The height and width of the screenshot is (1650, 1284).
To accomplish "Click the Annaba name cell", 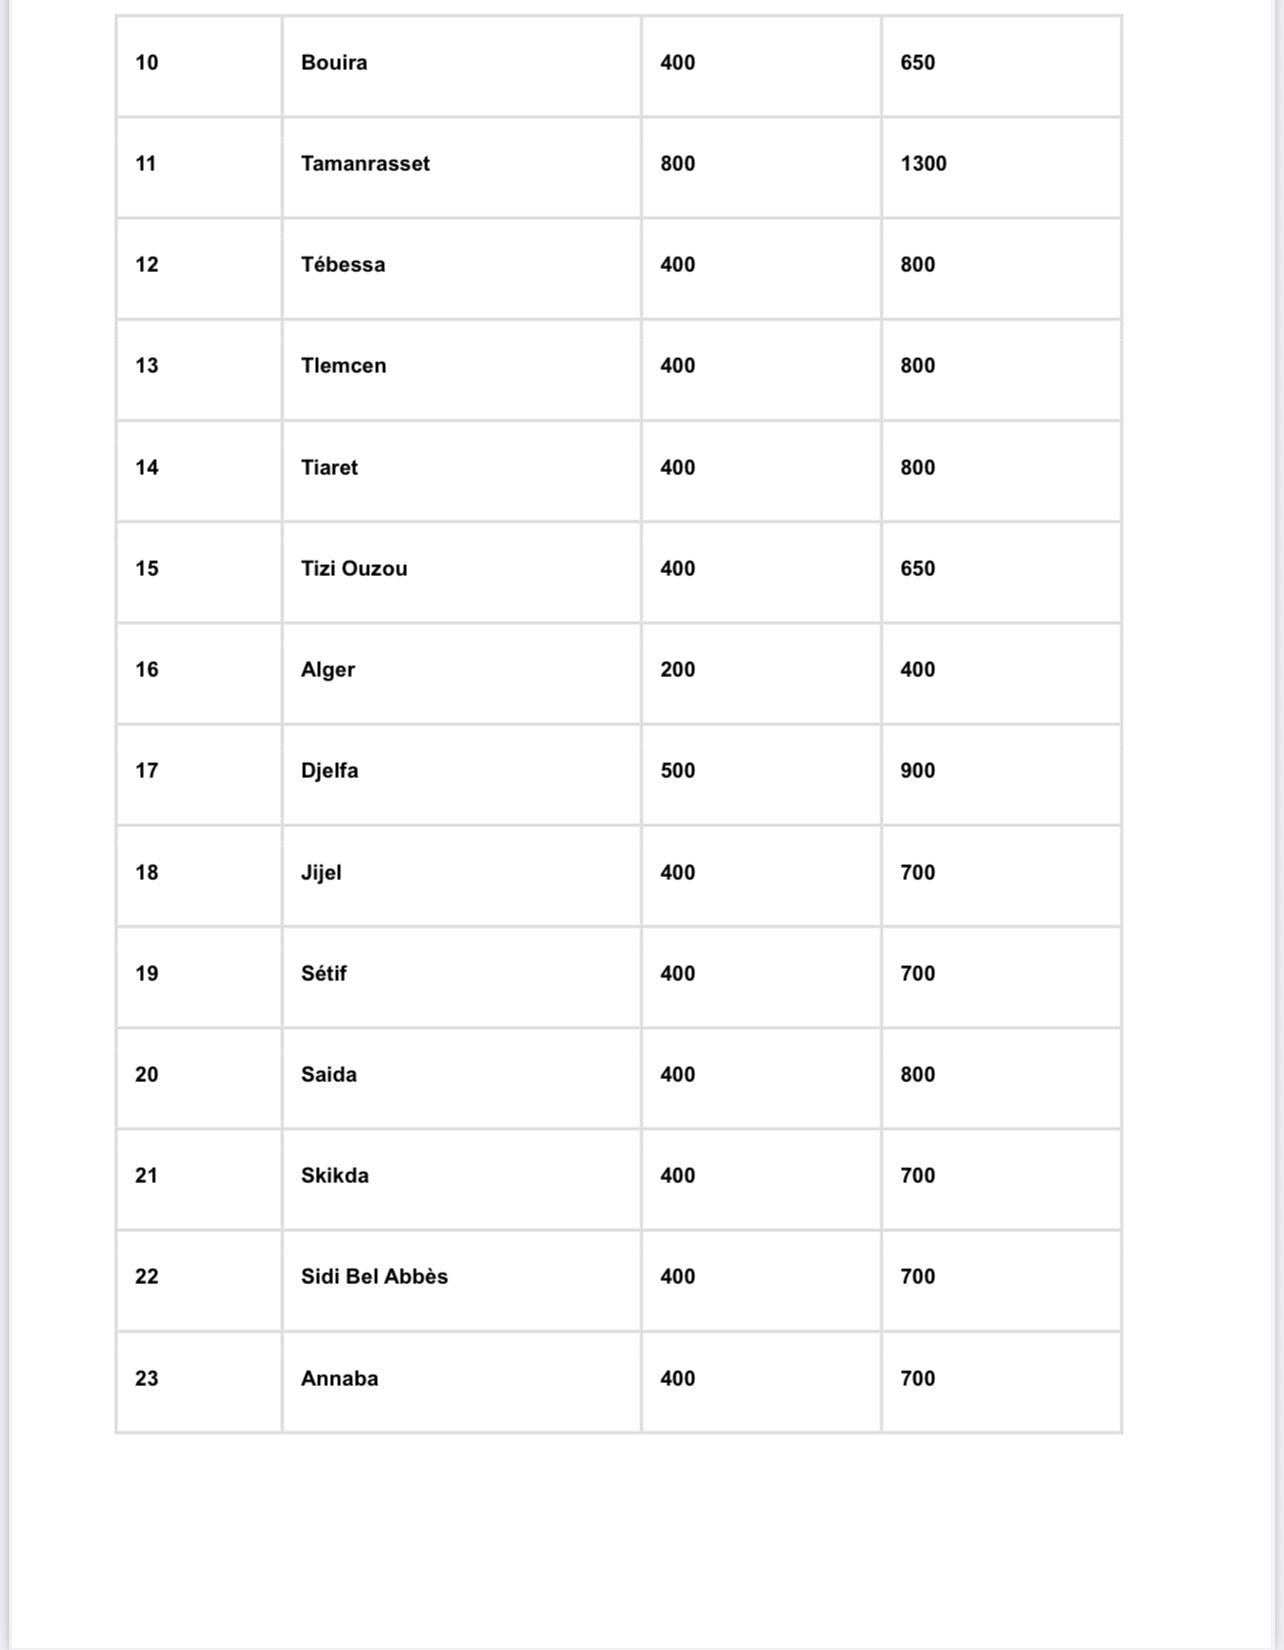I will 339,1379.
